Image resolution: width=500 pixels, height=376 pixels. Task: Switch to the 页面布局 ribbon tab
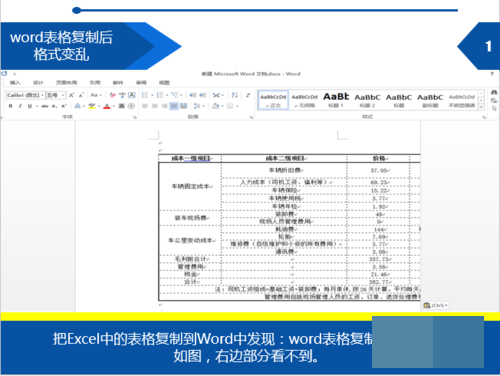point(66,83)
